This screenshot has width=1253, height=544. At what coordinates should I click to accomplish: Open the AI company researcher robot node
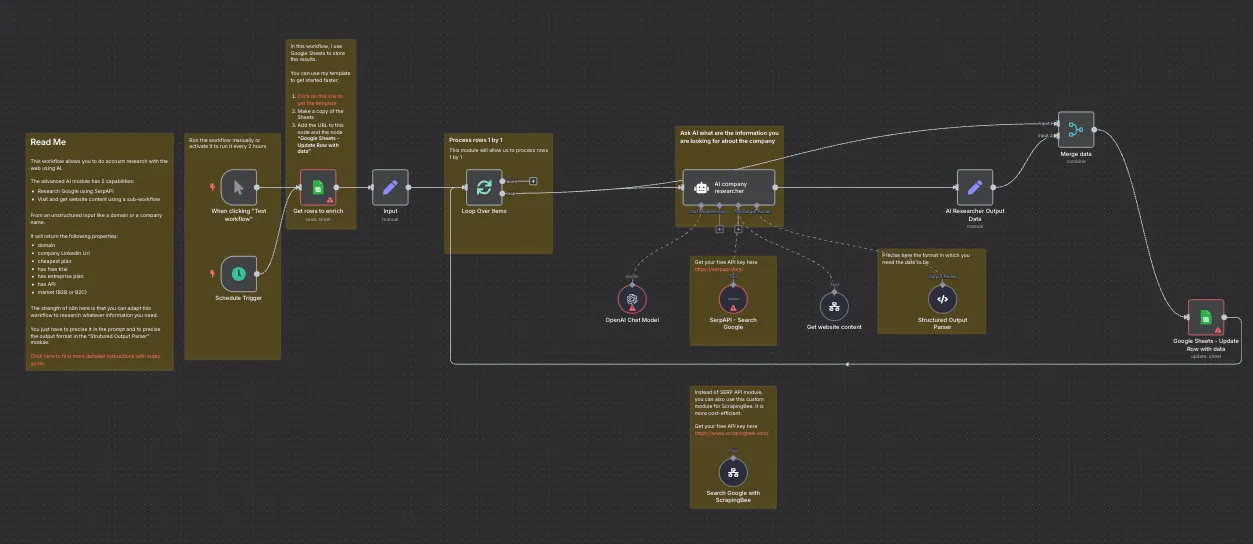tap(729, 187)
